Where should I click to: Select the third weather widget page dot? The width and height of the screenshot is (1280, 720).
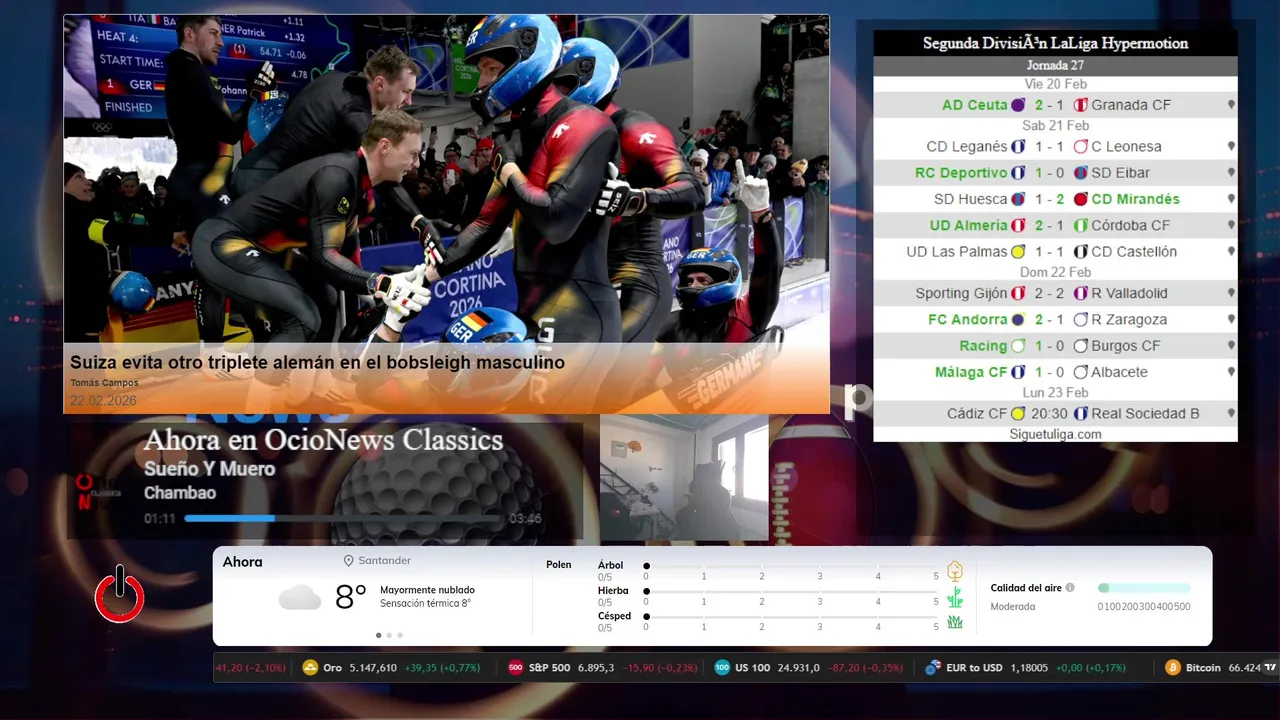(400, 635)
